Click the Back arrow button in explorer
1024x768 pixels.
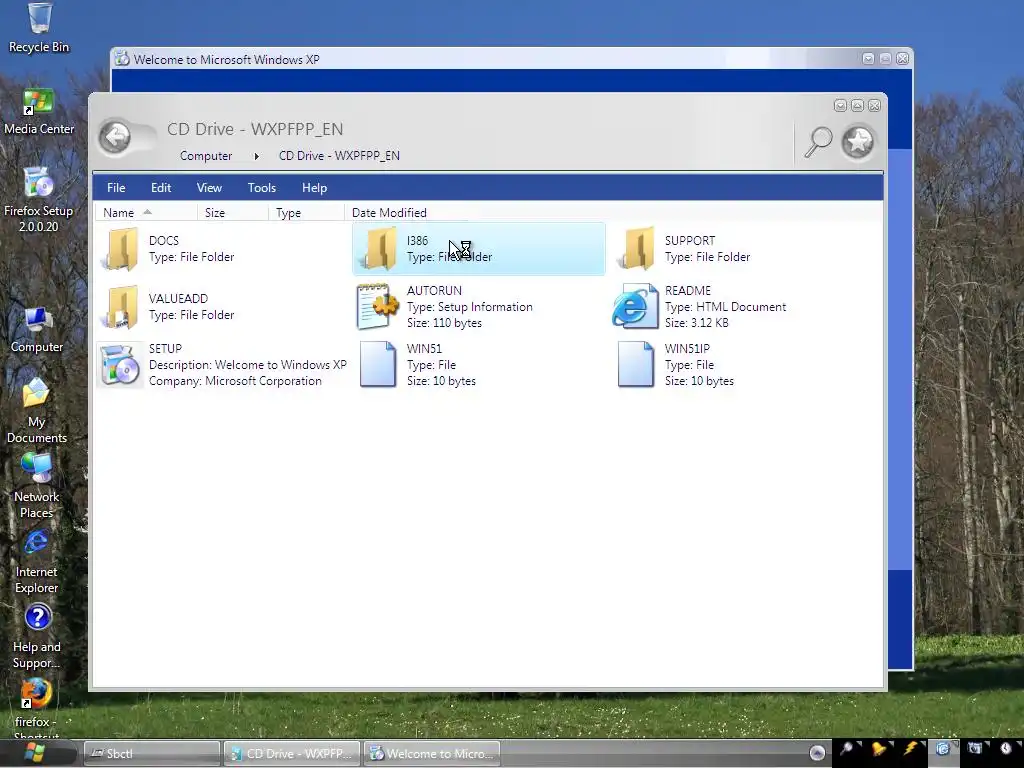click(116, 138)
